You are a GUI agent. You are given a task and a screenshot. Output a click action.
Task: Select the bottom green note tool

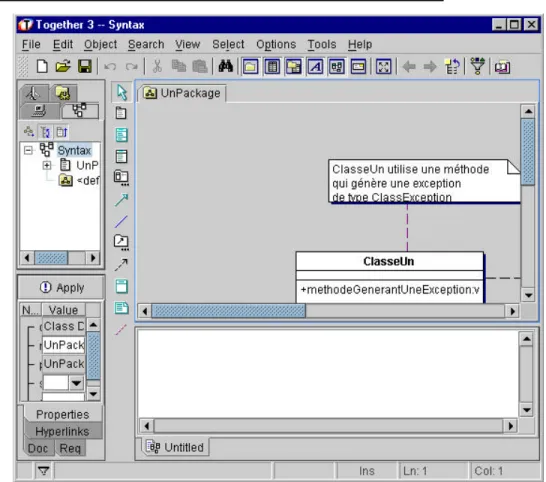[x=122, y=308]
